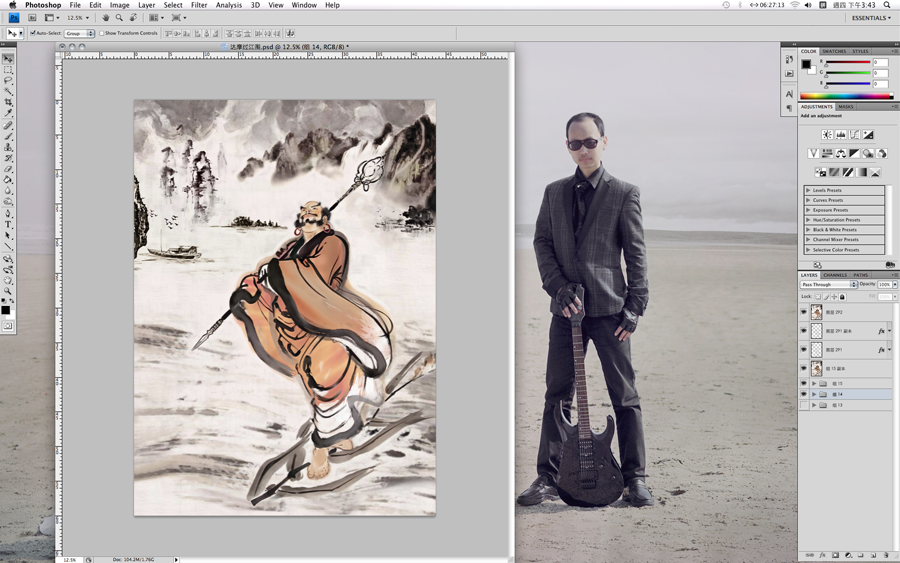
Task: Add a Black & White adjustment
Action: pos(855,153)
